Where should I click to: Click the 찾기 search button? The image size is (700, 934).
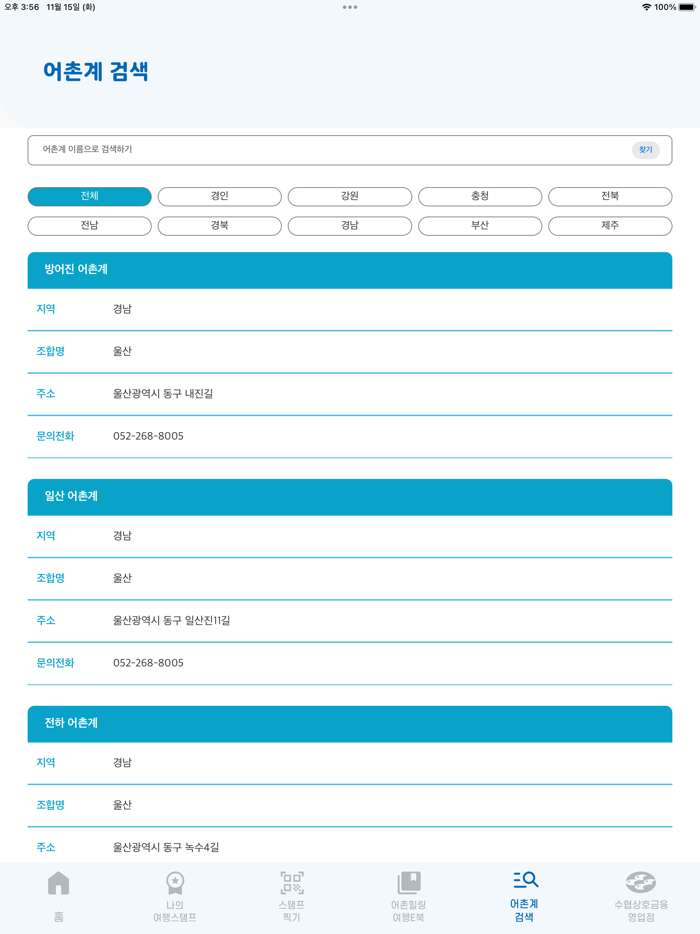[x=646, y=150]
